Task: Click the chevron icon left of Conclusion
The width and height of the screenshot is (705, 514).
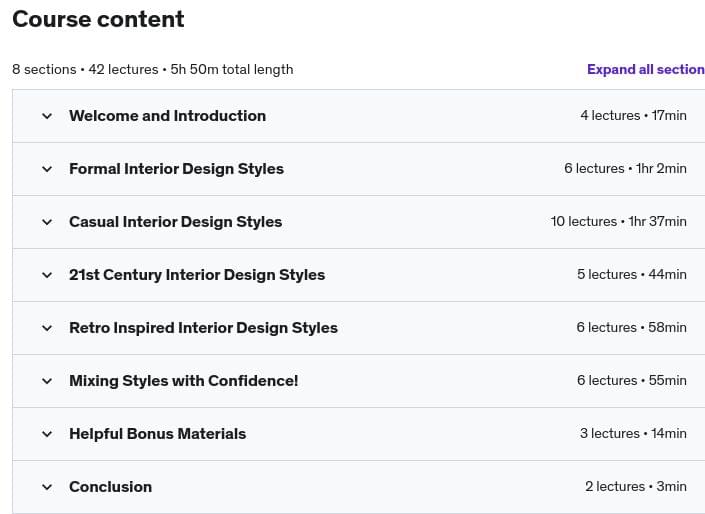Action: click(46, 487)
